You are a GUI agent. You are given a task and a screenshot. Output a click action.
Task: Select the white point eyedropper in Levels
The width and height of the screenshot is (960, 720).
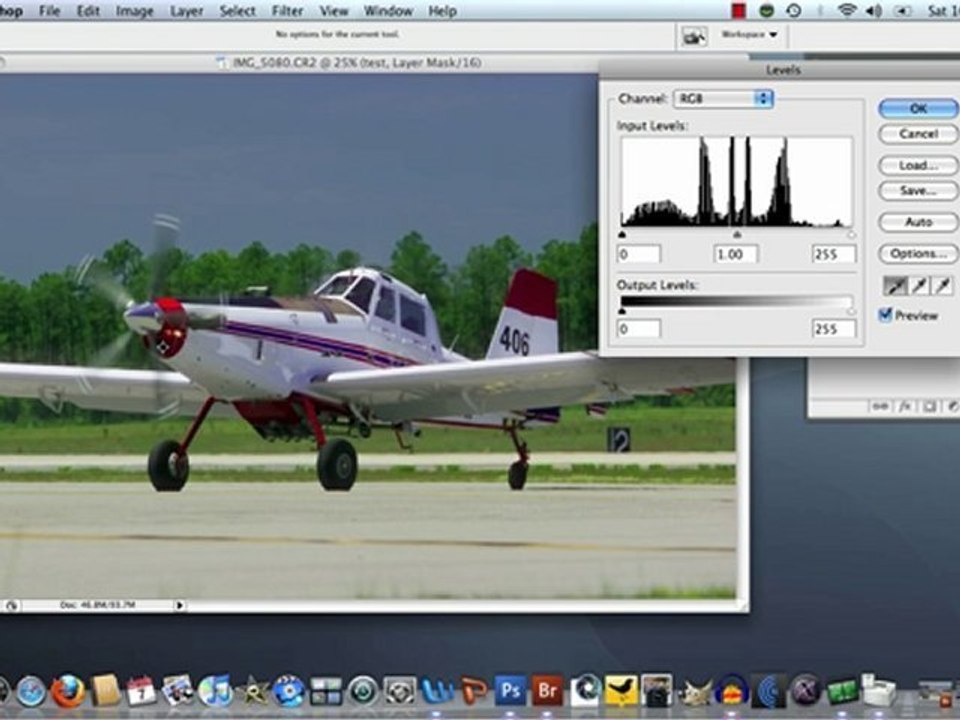(x=942, y=285)
